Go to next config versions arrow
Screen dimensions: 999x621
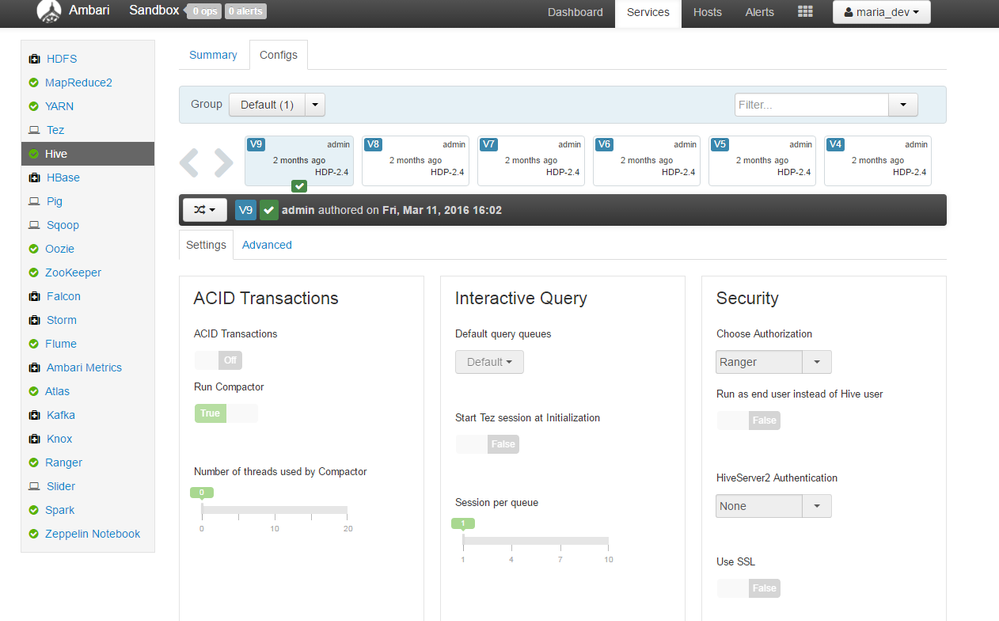224,162
